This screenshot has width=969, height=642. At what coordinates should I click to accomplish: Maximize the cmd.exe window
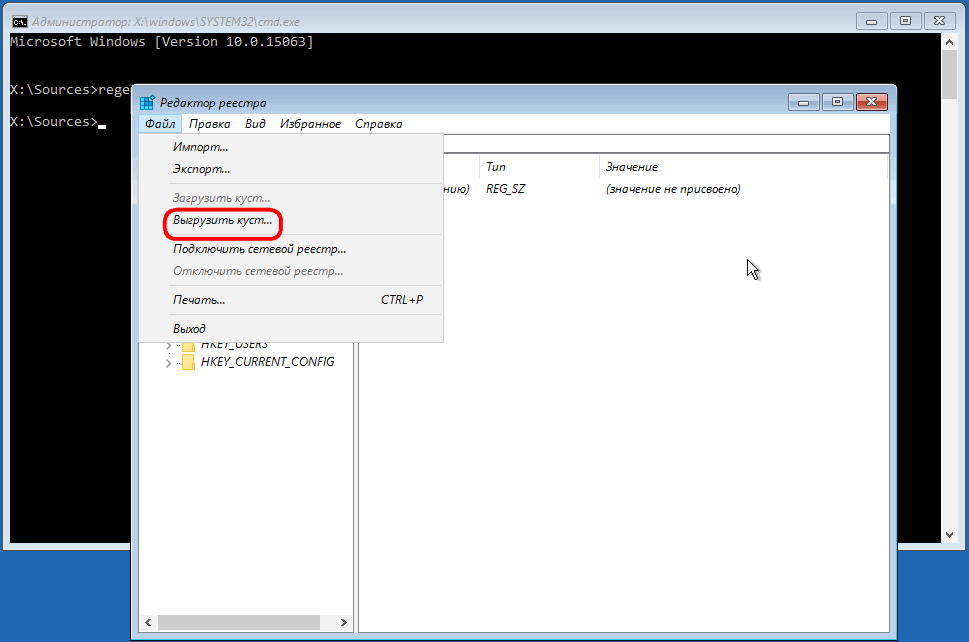pos(905,21)
